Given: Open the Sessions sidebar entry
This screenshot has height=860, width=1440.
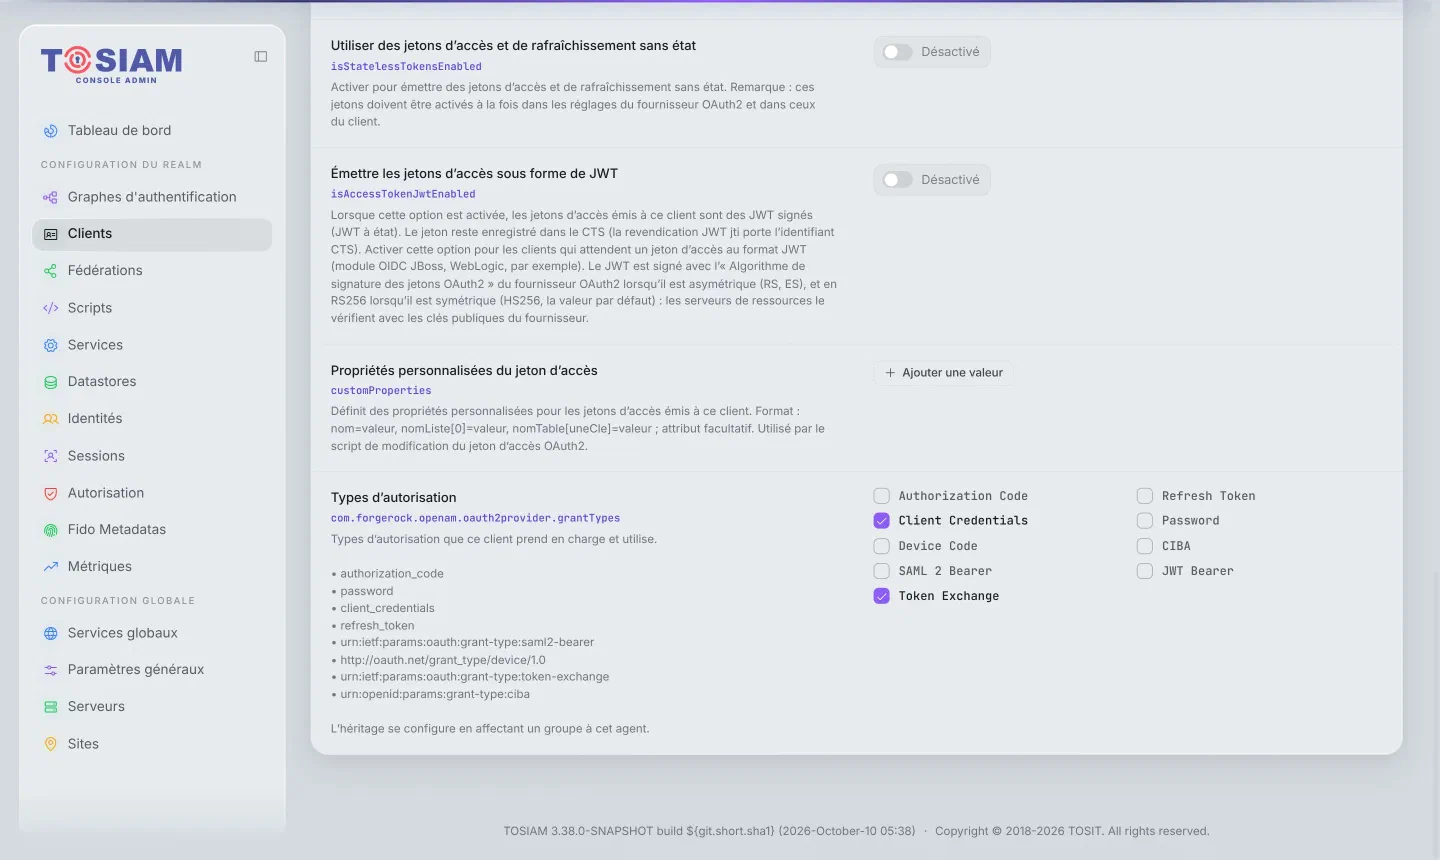Looking at the screenshot, I should [x=152, y=456].
